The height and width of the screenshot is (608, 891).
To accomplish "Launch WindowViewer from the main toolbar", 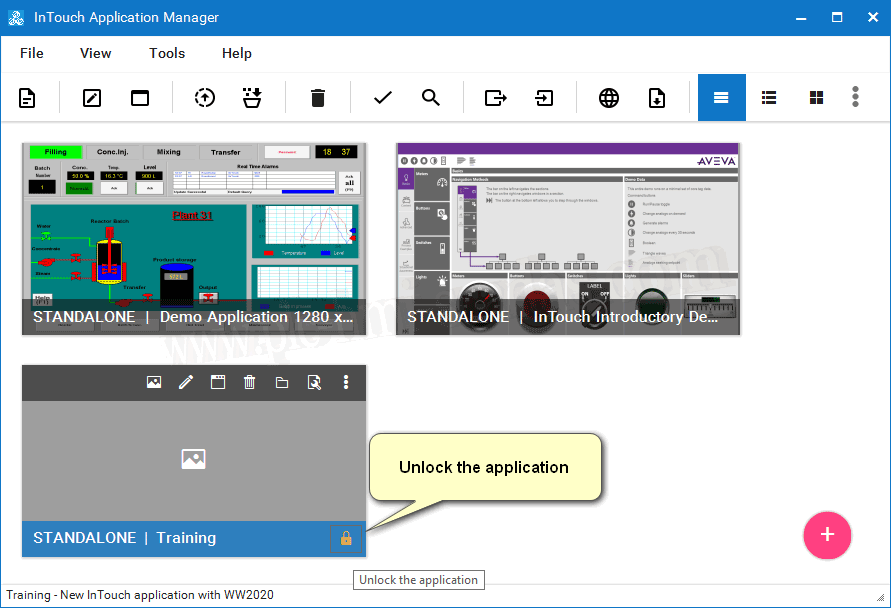I will (x=140, y=98).
